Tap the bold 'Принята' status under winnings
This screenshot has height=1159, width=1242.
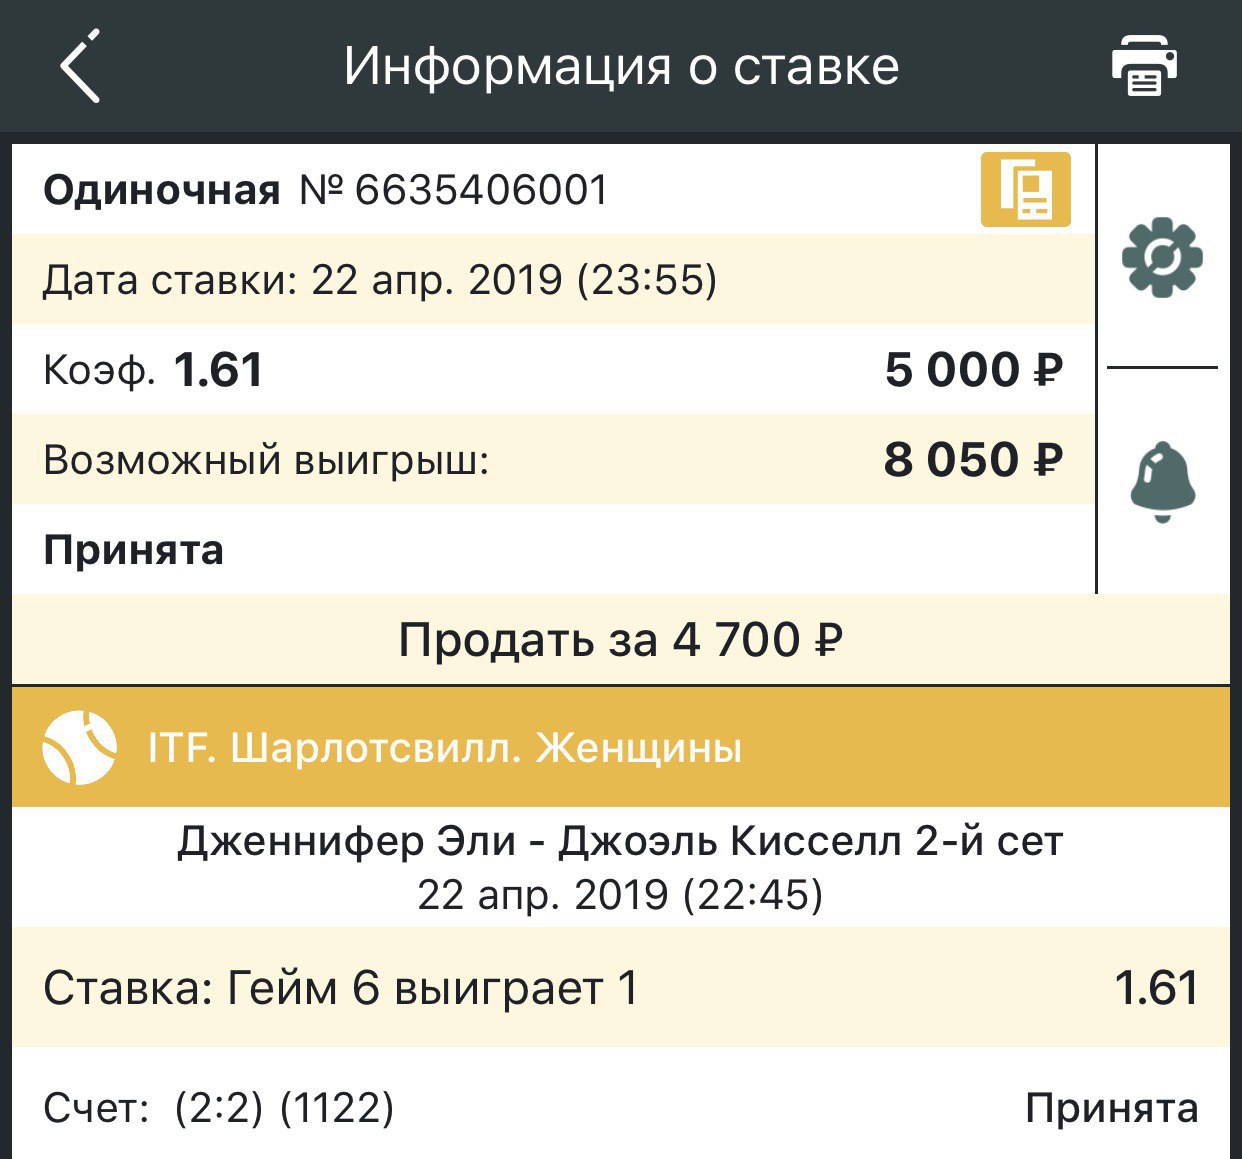[x=133, y=550]
